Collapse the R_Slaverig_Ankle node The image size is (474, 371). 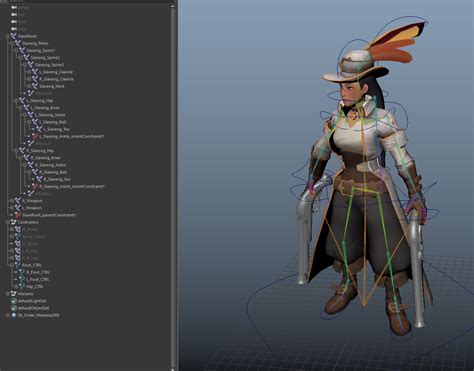click(x=25, y=165)
